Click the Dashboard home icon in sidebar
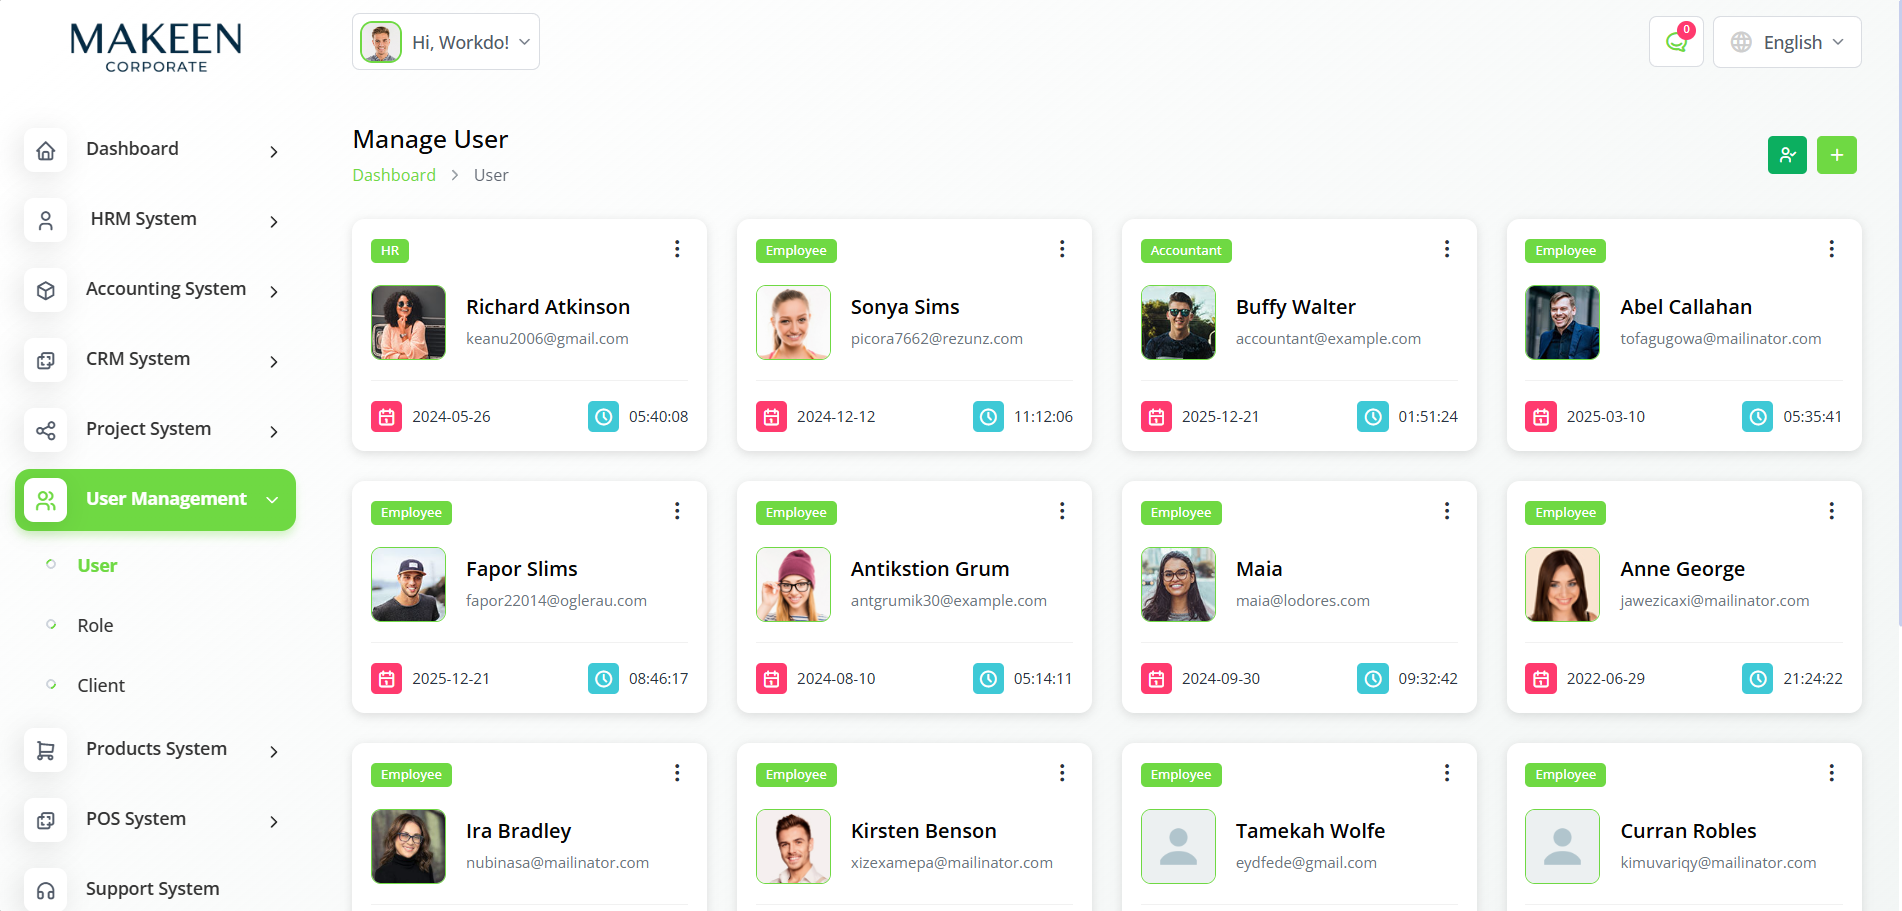This screenshot has height=911, width=1902. click(x=46, y=151)
